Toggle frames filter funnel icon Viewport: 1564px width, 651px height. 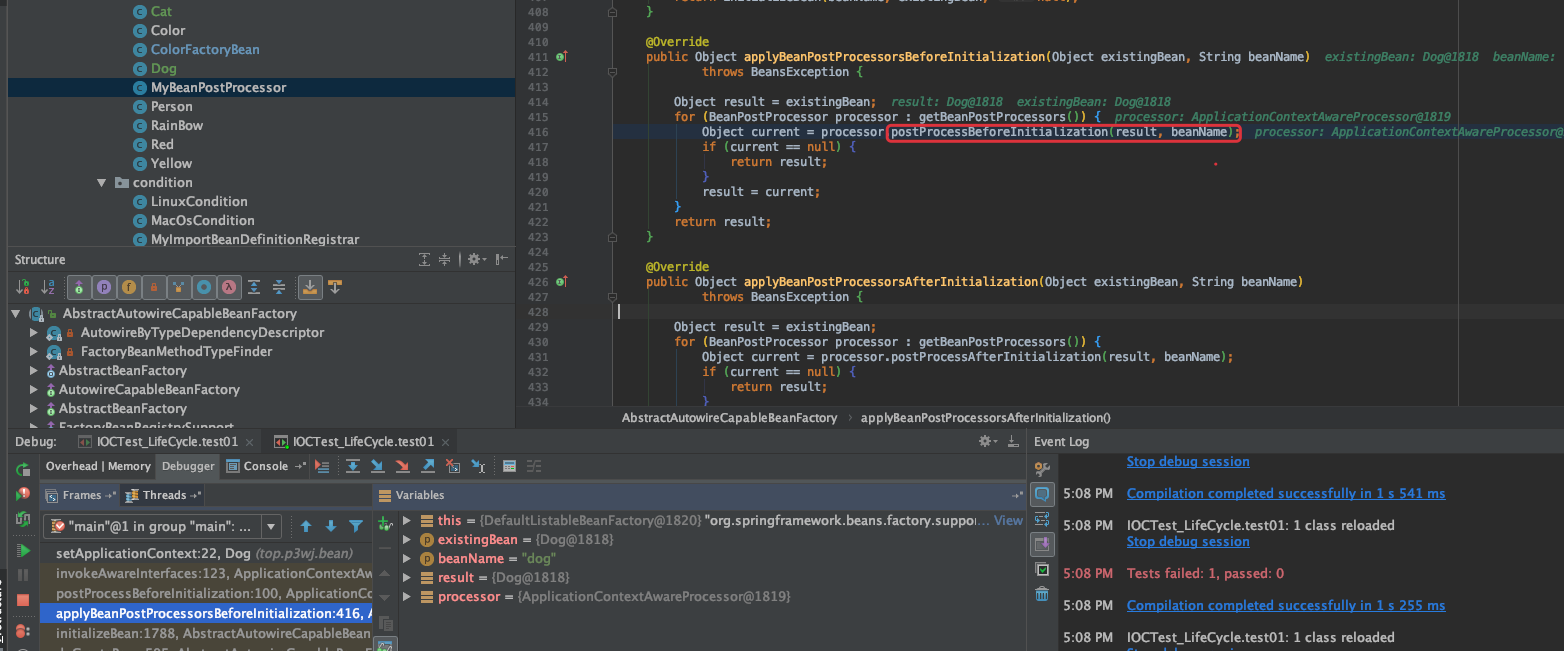[x=356, y=526]
